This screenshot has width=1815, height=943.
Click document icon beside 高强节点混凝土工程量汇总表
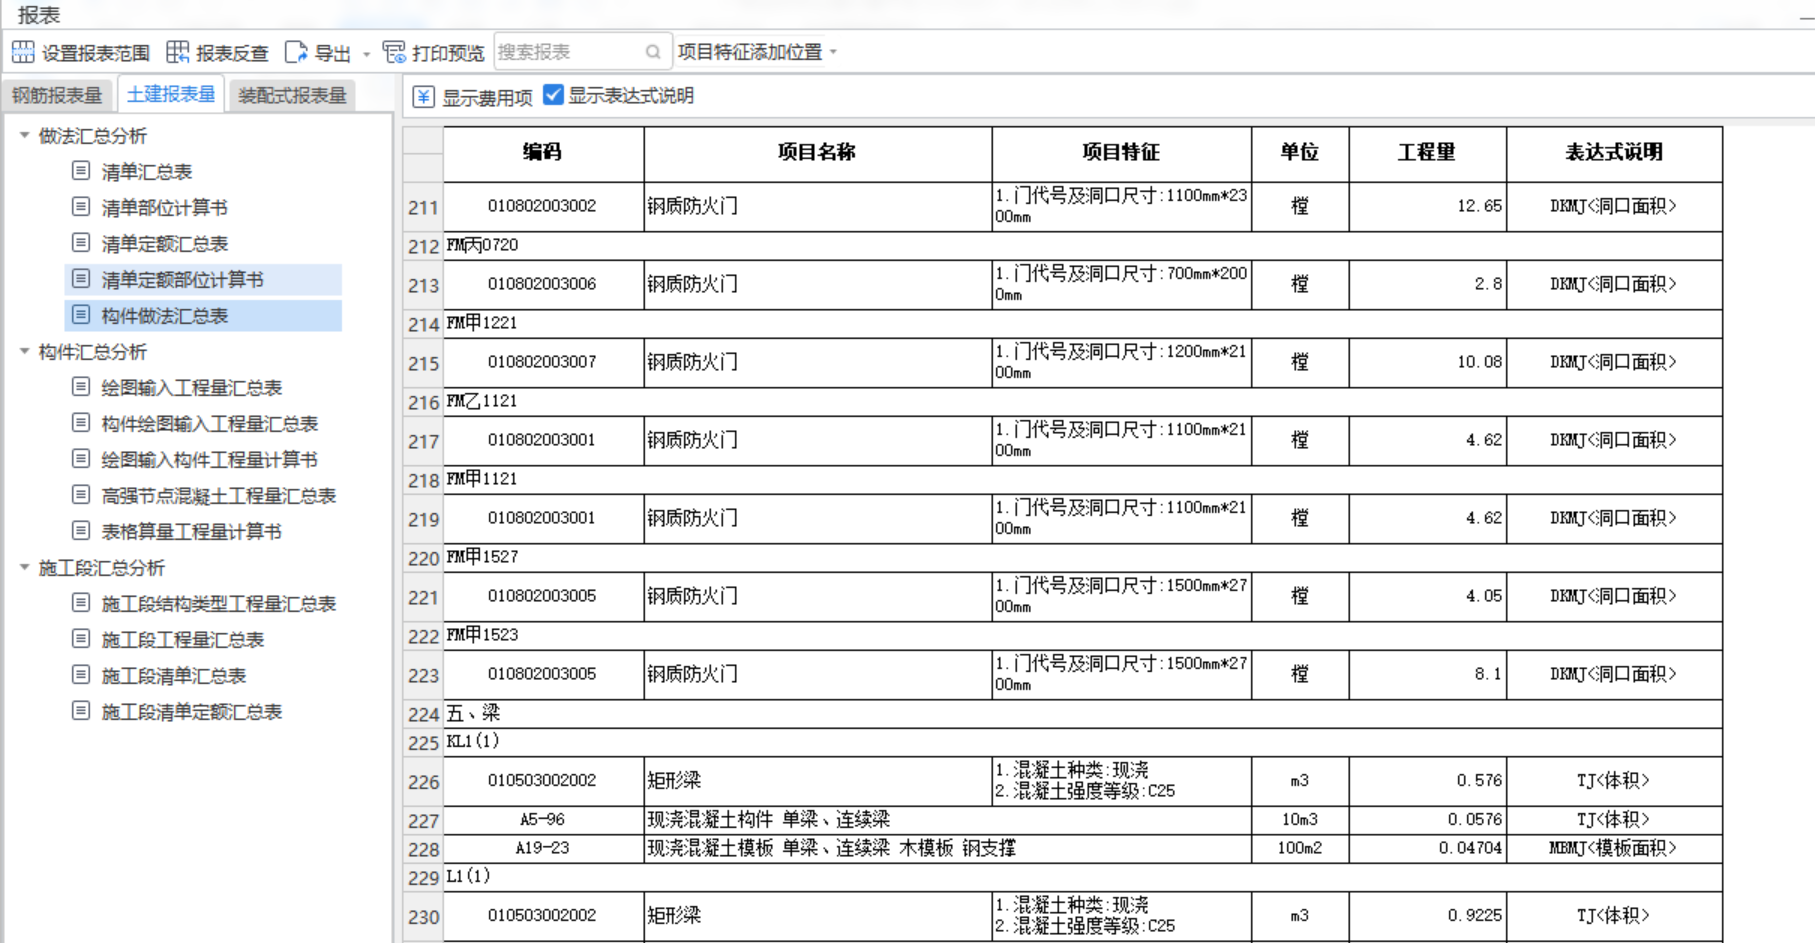tap(81, 495)
